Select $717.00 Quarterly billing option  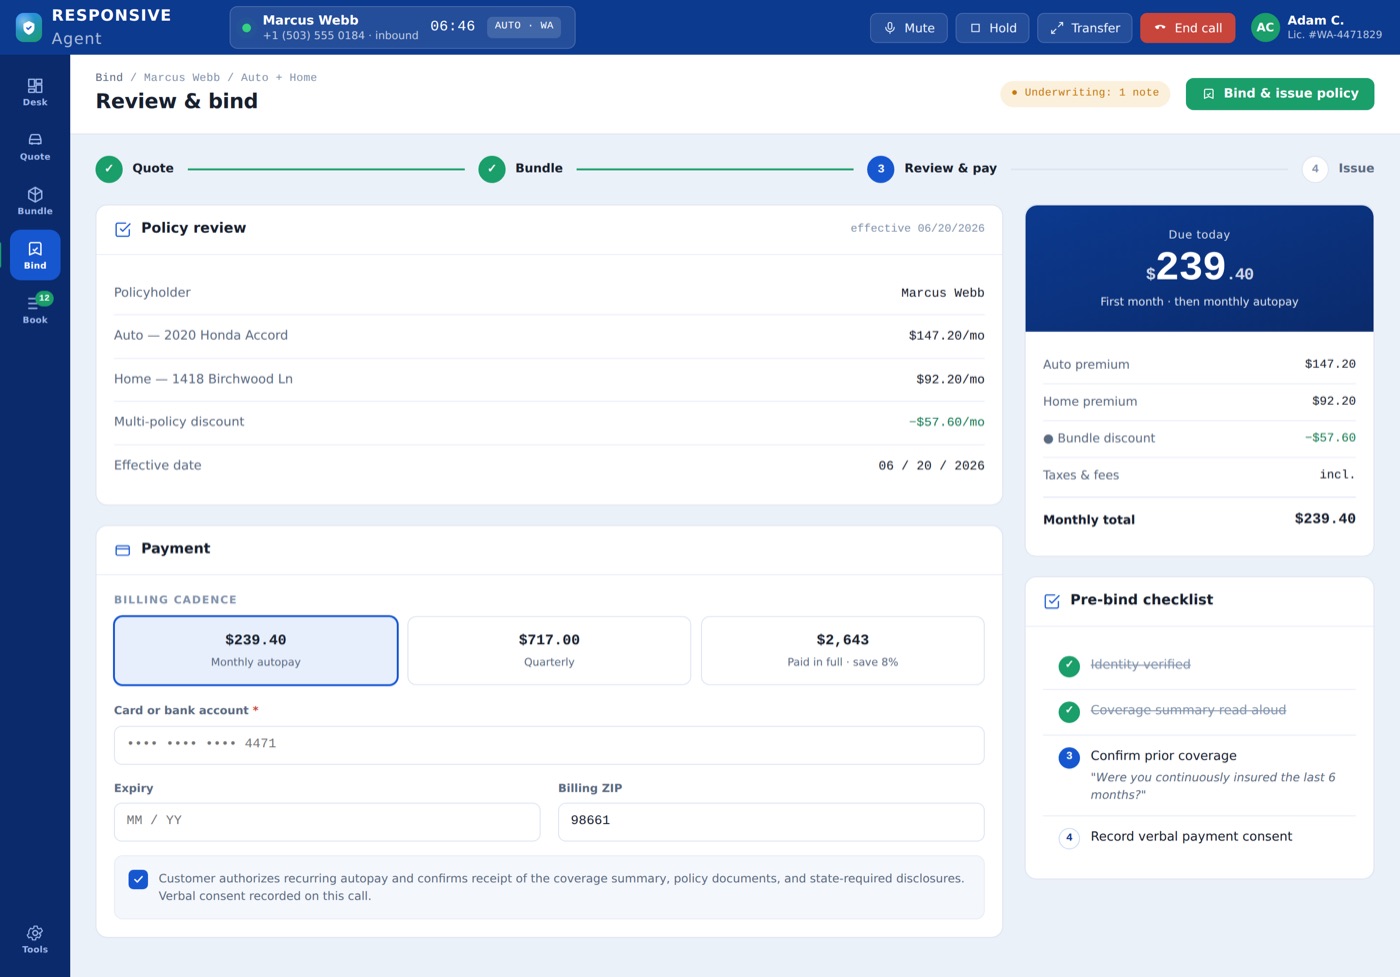[x=549, y=651]
